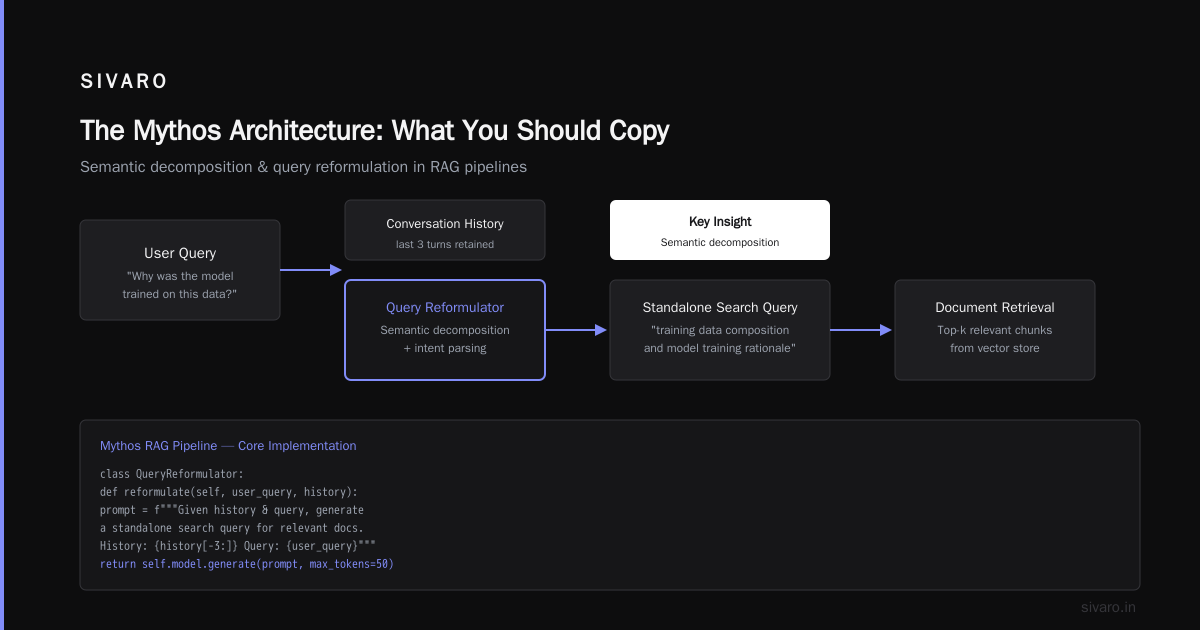This screenshot has width=1200, height=630.
Task: Select the Query Reformulator node
Action: point(445,330)
